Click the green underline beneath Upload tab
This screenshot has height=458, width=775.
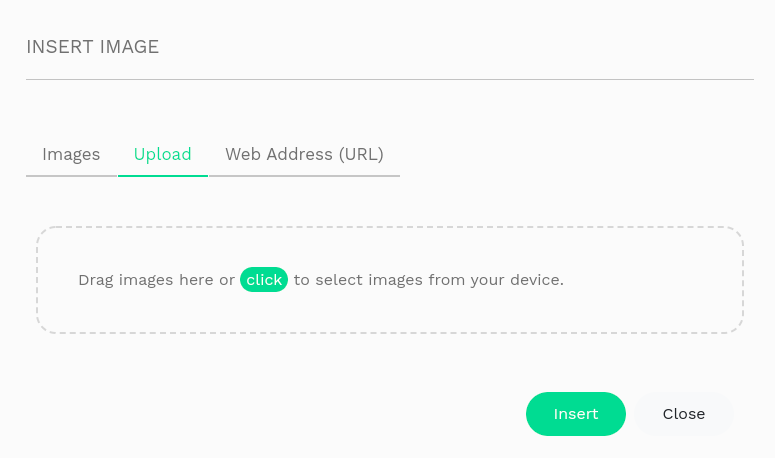[163, 176]
